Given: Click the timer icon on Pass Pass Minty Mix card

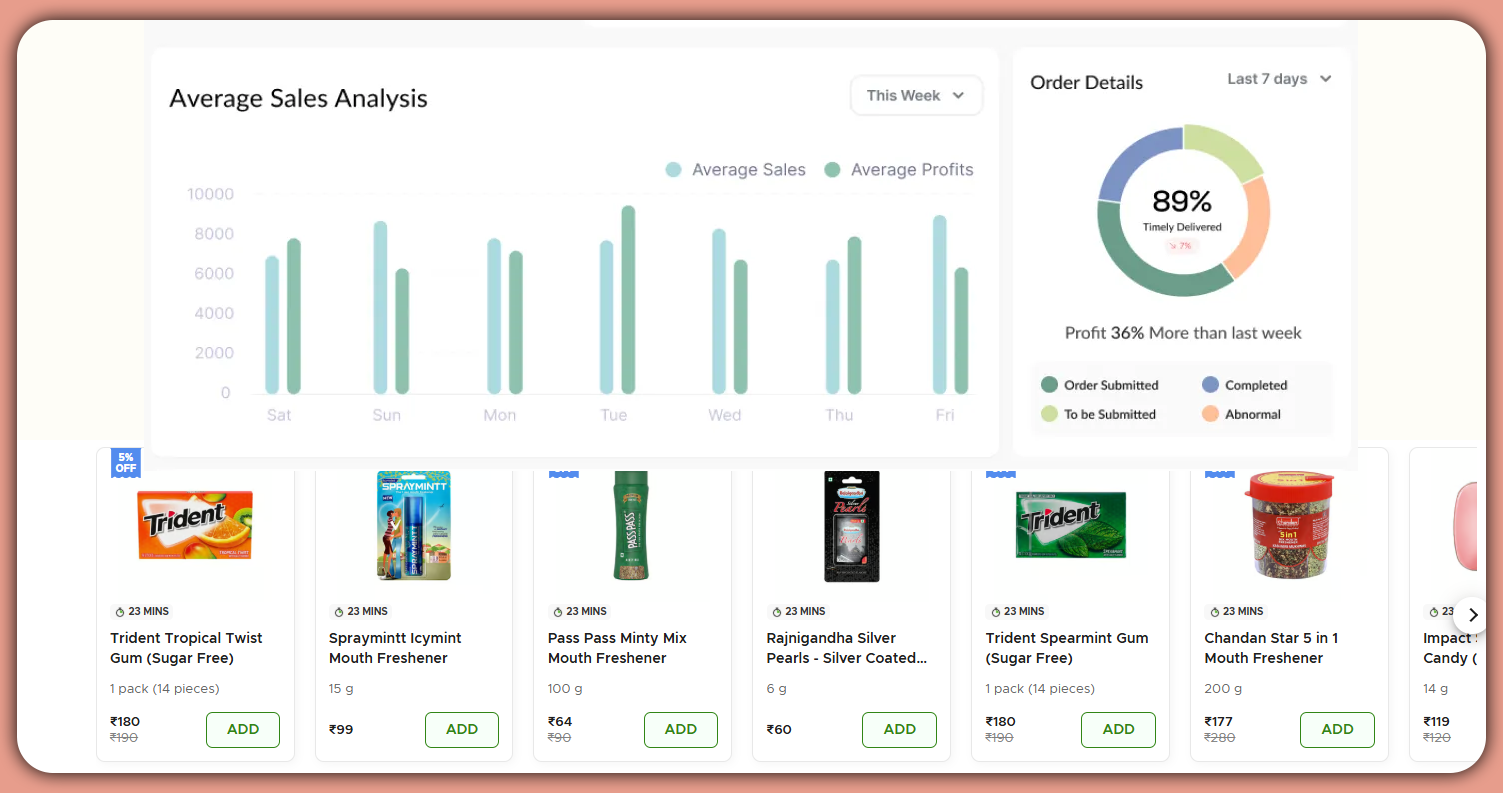Looking at the screenshot, I should tap(556, 611).
